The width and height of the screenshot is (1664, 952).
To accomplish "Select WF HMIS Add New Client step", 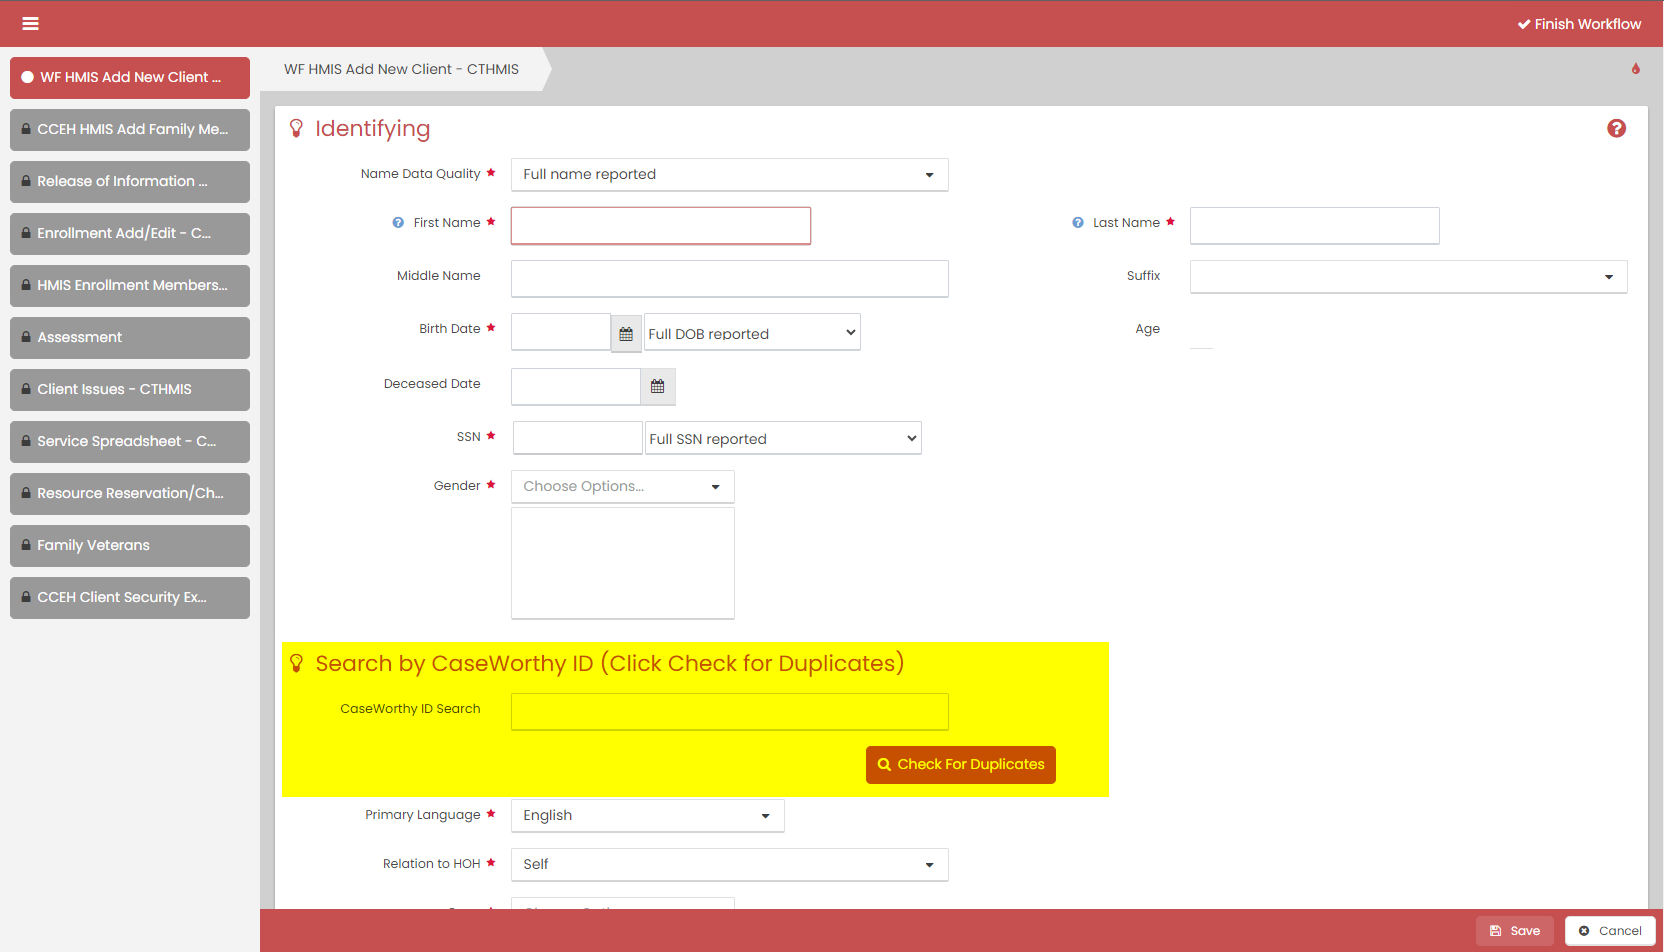I will tap(130, 78).
